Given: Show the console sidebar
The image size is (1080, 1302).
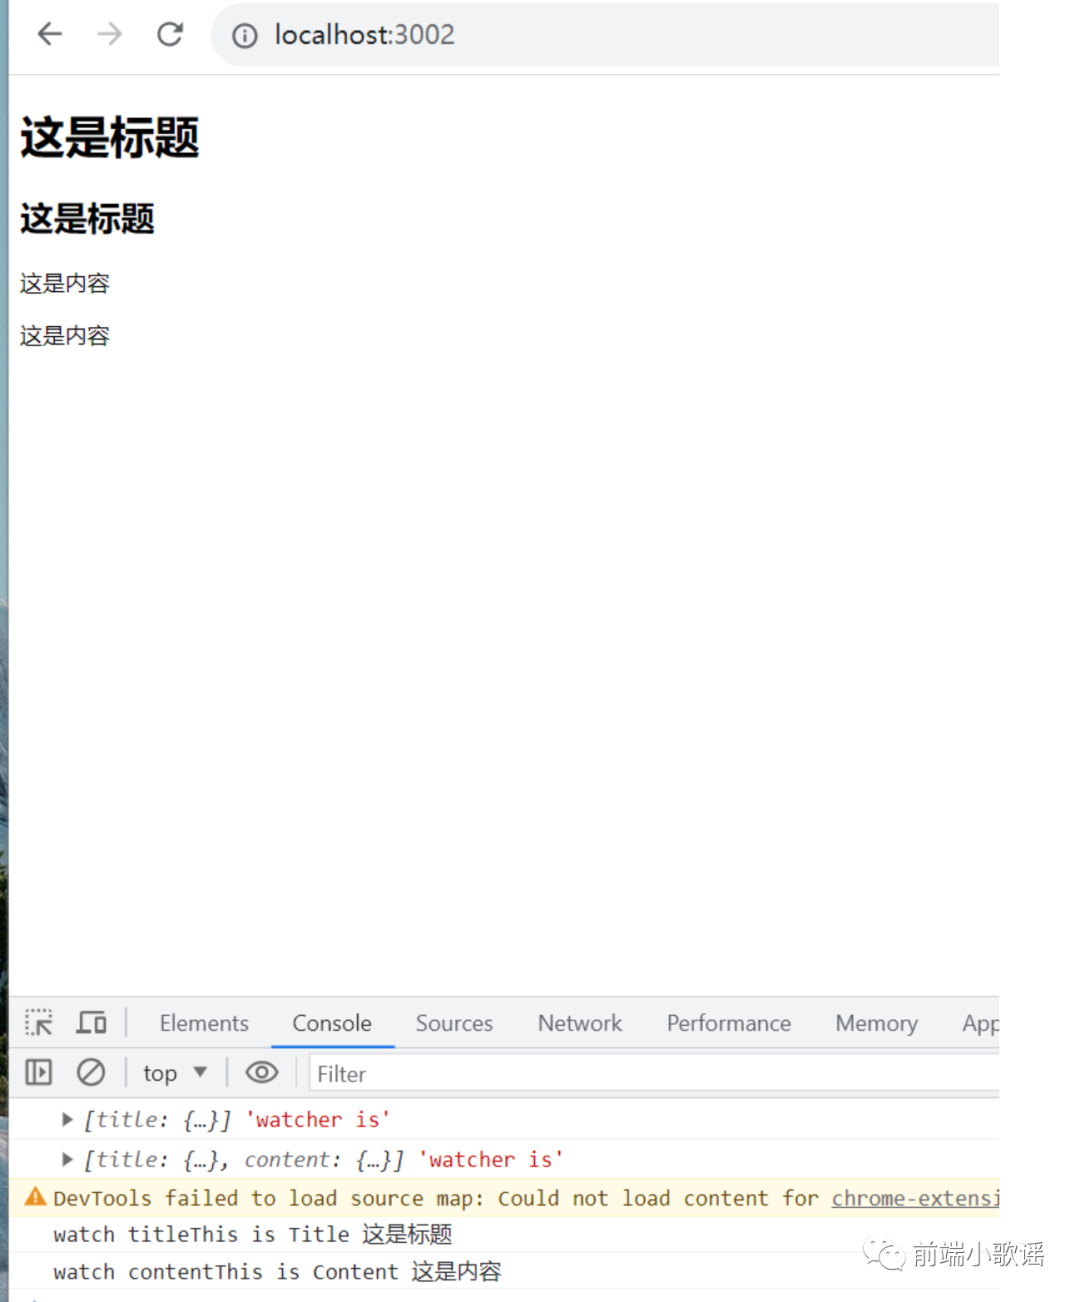Looking at the screenshot, I should [39, 1073].
